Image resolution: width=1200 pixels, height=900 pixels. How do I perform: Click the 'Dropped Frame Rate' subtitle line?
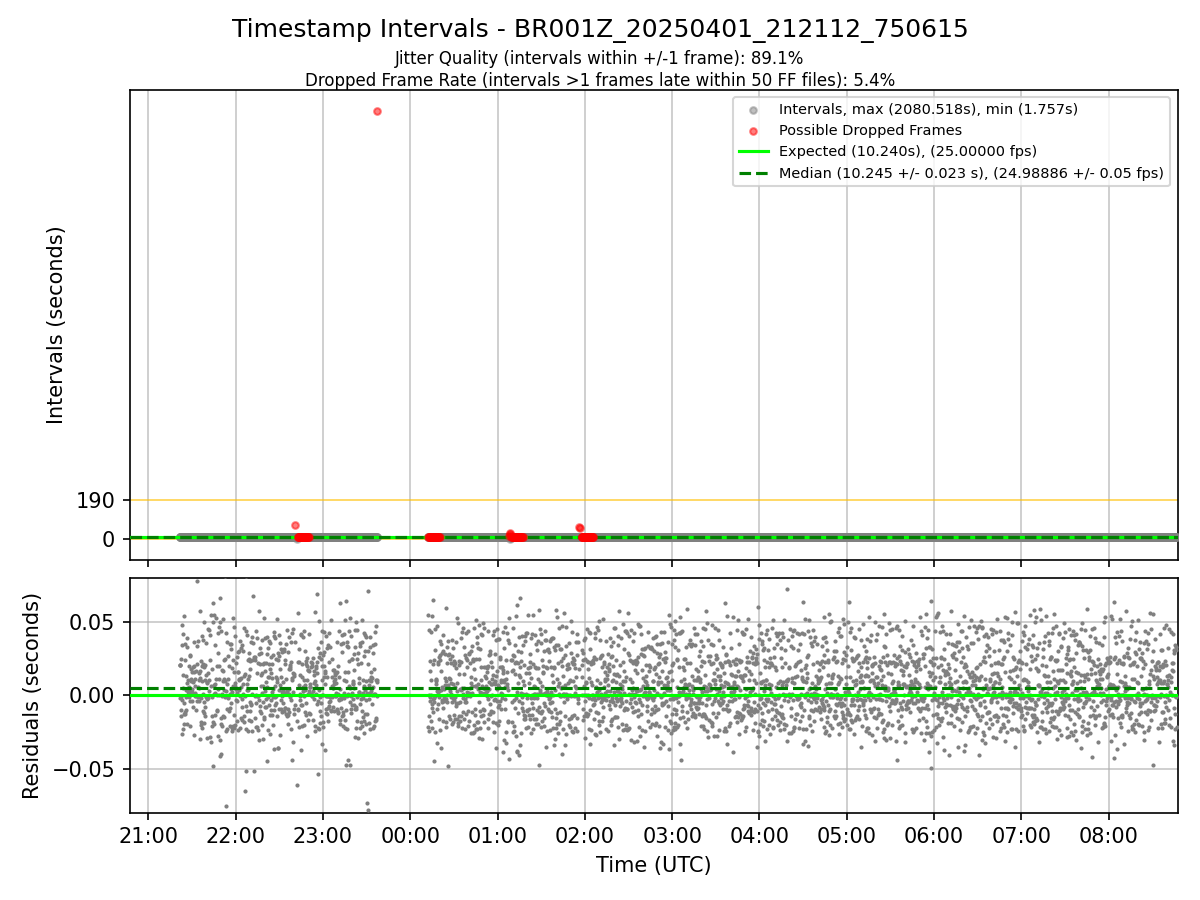tap(600, 80)
